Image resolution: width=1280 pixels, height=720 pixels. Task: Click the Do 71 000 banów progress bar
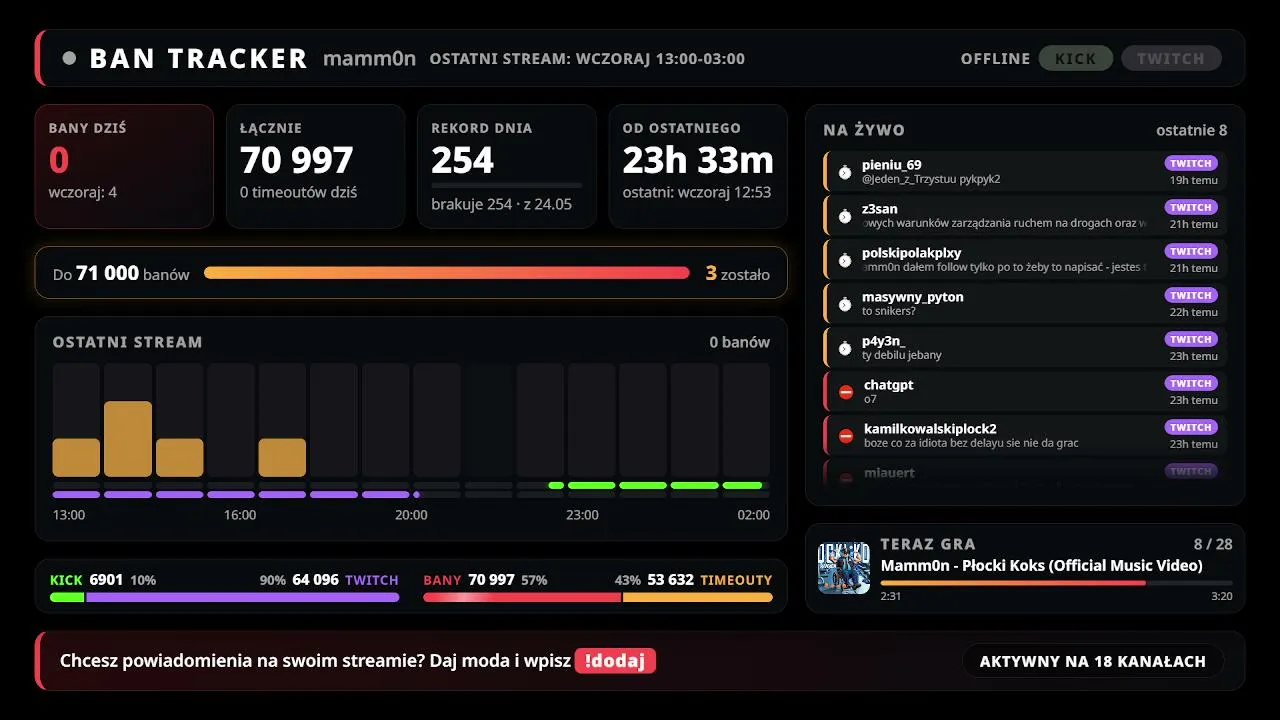click(447, 273)
